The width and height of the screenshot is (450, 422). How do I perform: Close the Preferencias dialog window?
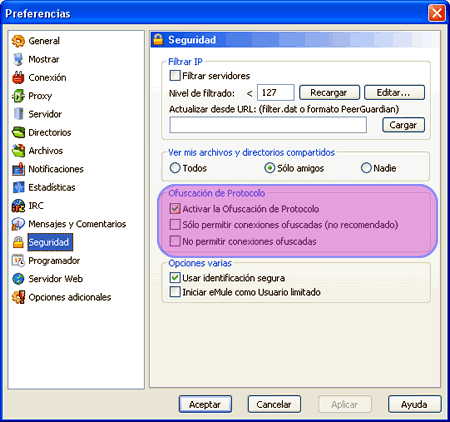tap(437, 13)
